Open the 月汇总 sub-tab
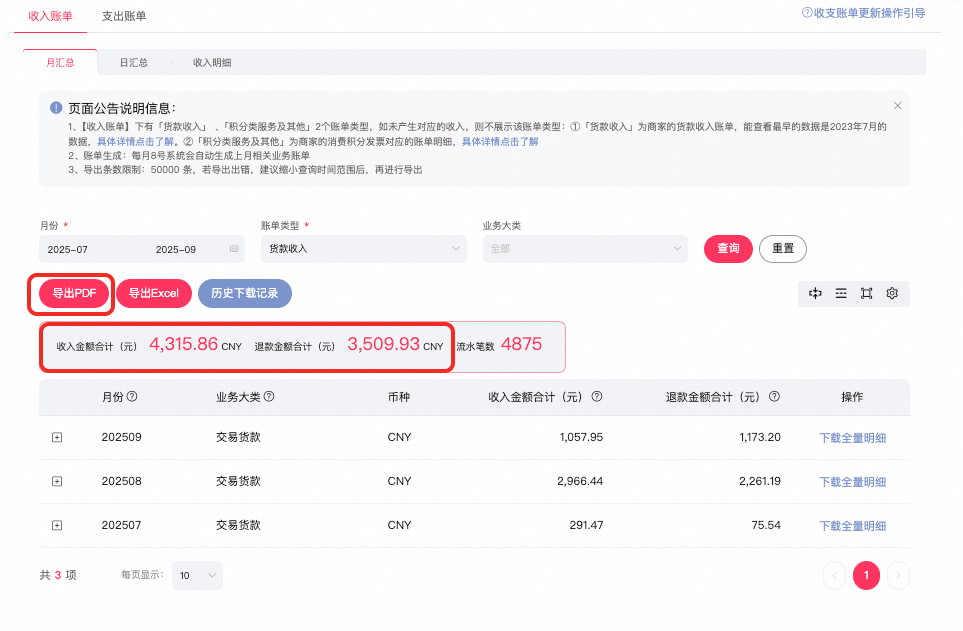 [x=60, y=63]
